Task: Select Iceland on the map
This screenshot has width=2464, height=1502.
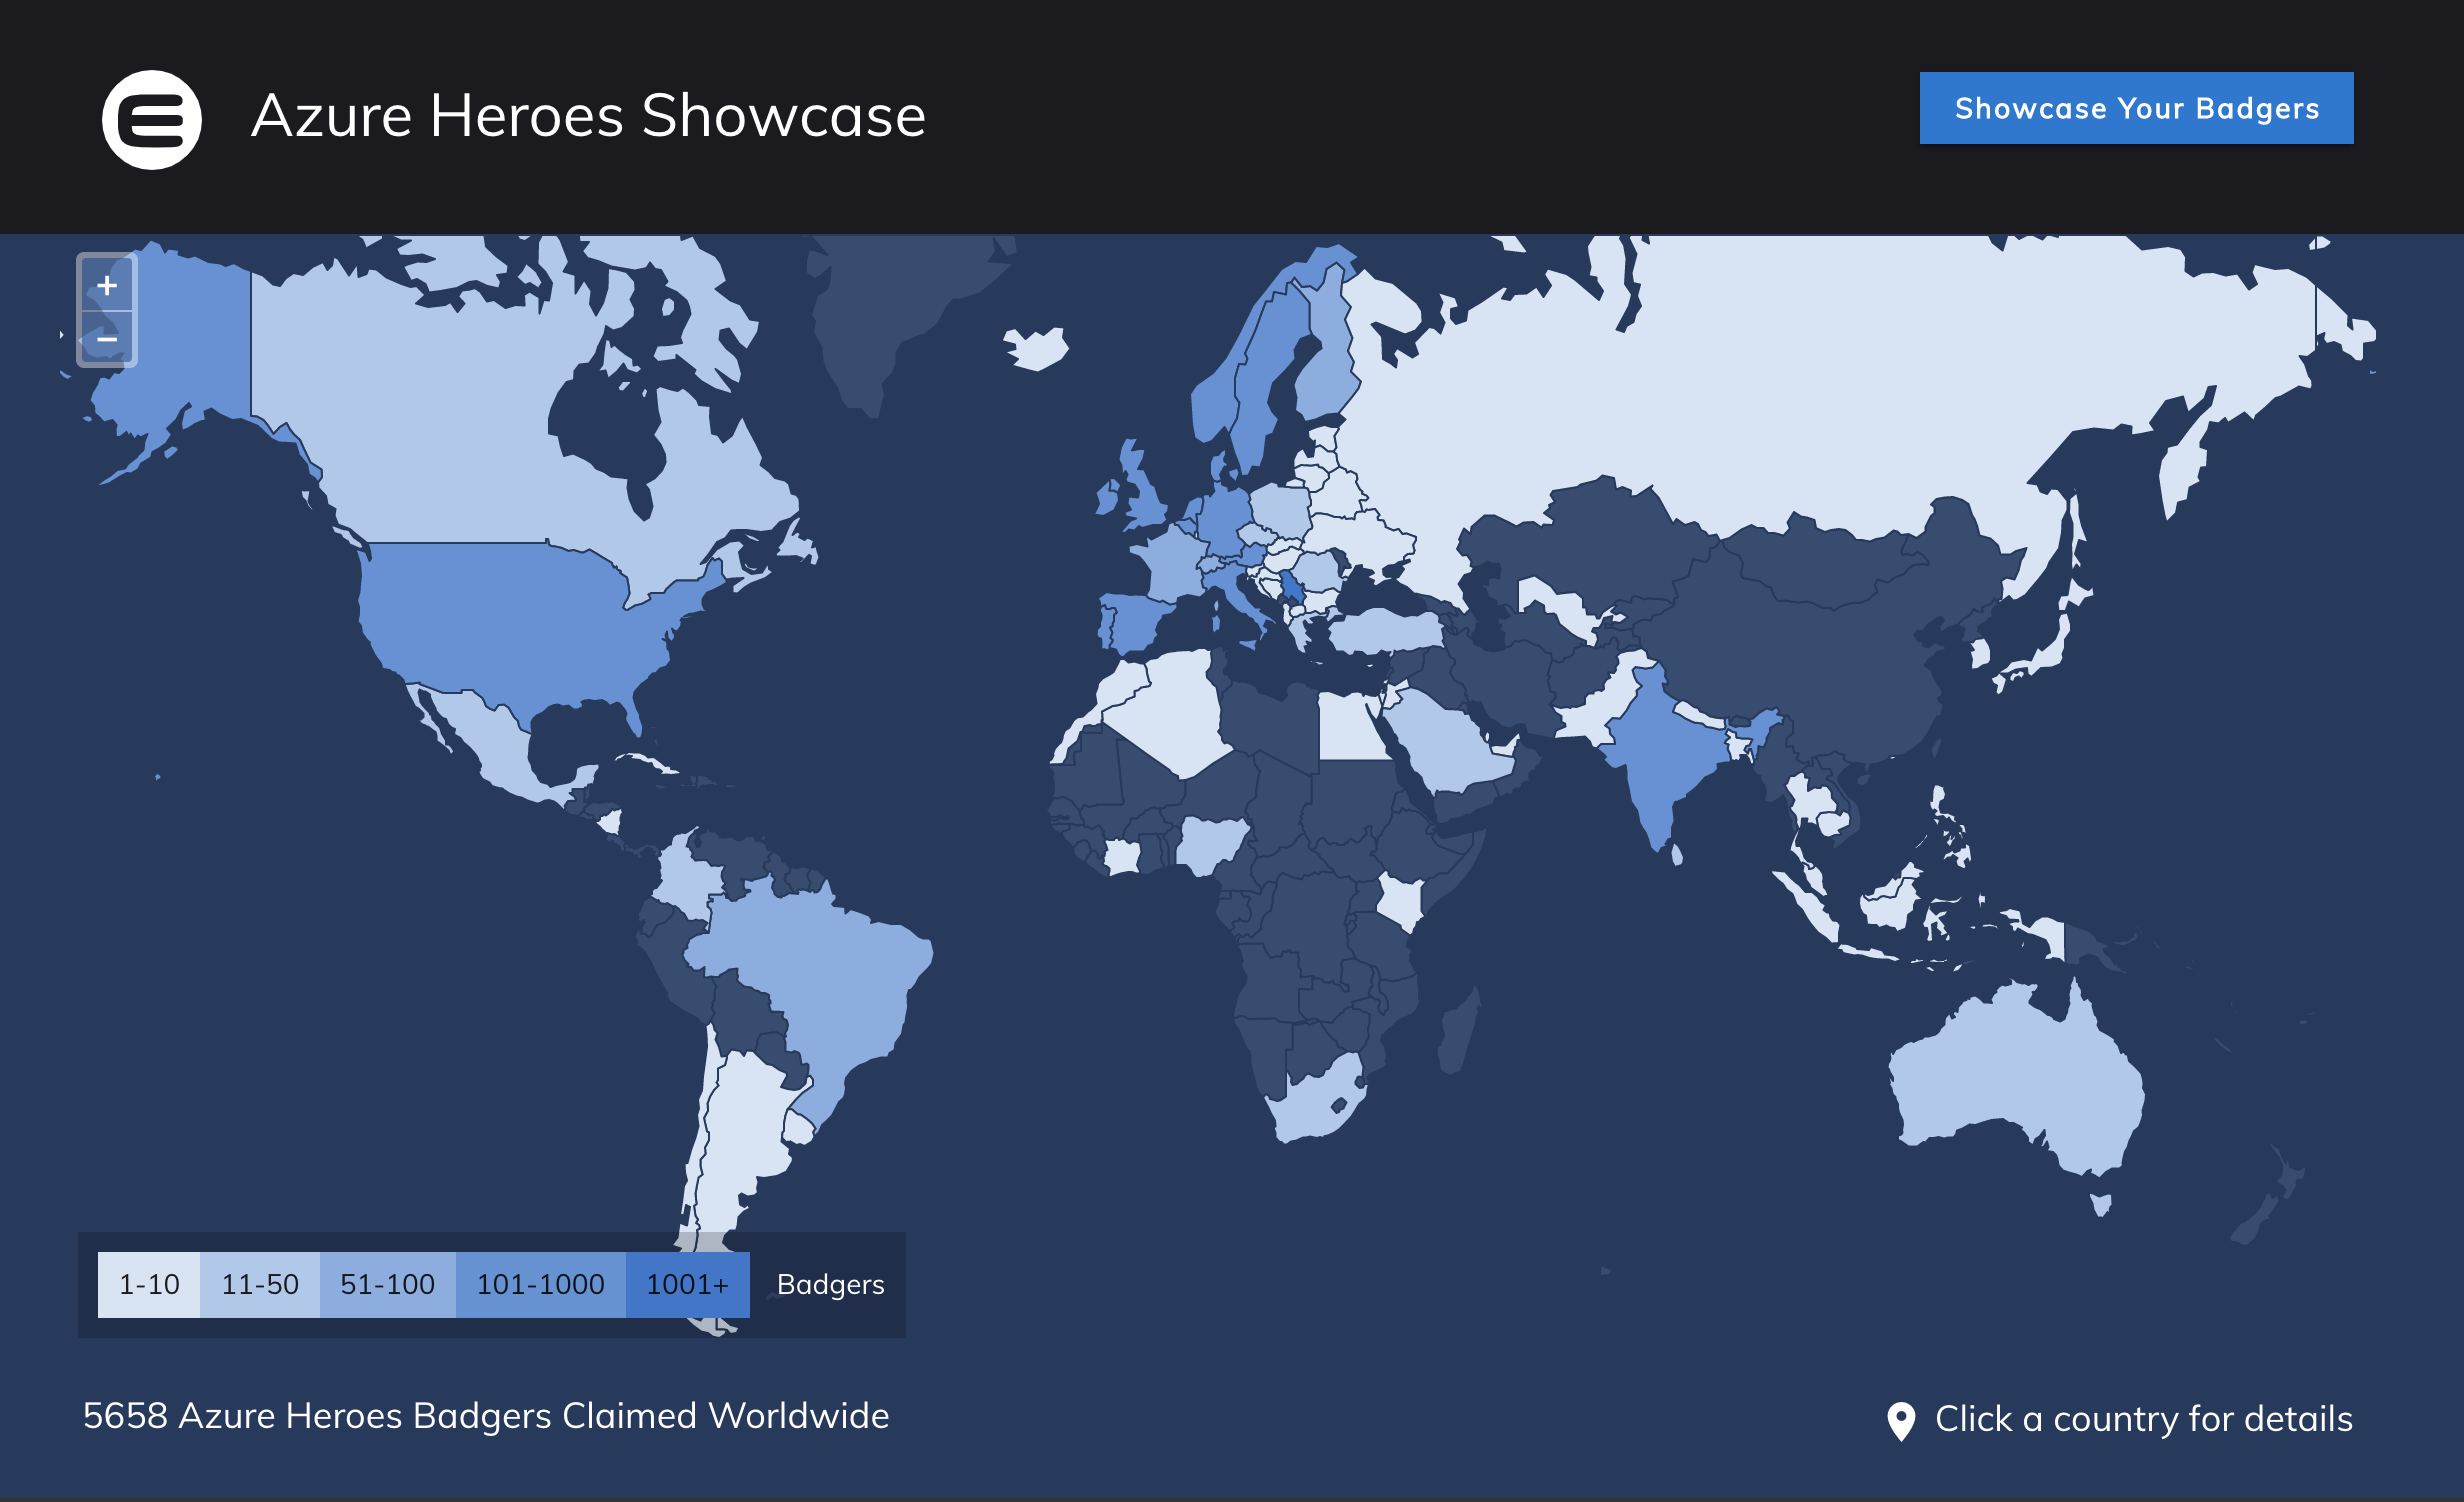Action: point(1036,348)
